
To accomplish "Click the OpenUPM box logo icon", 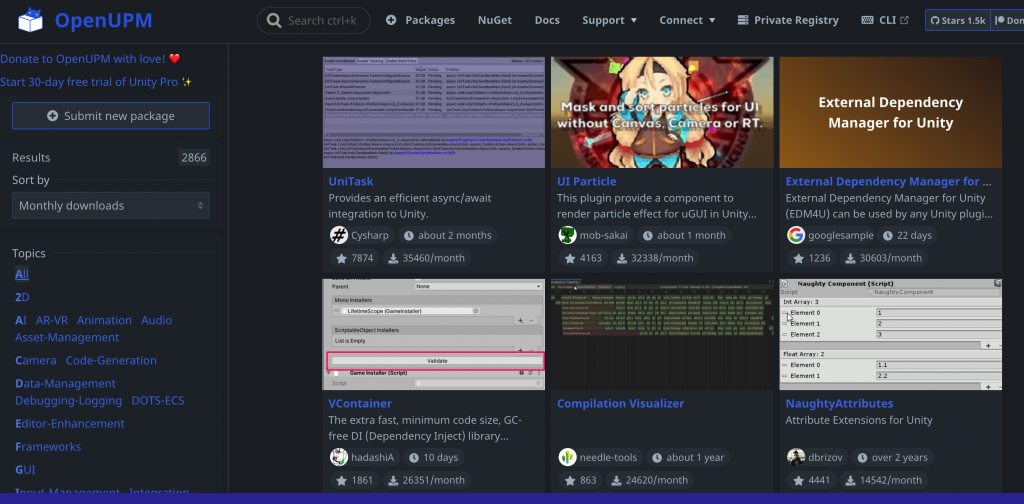I will tap(30, 20).
